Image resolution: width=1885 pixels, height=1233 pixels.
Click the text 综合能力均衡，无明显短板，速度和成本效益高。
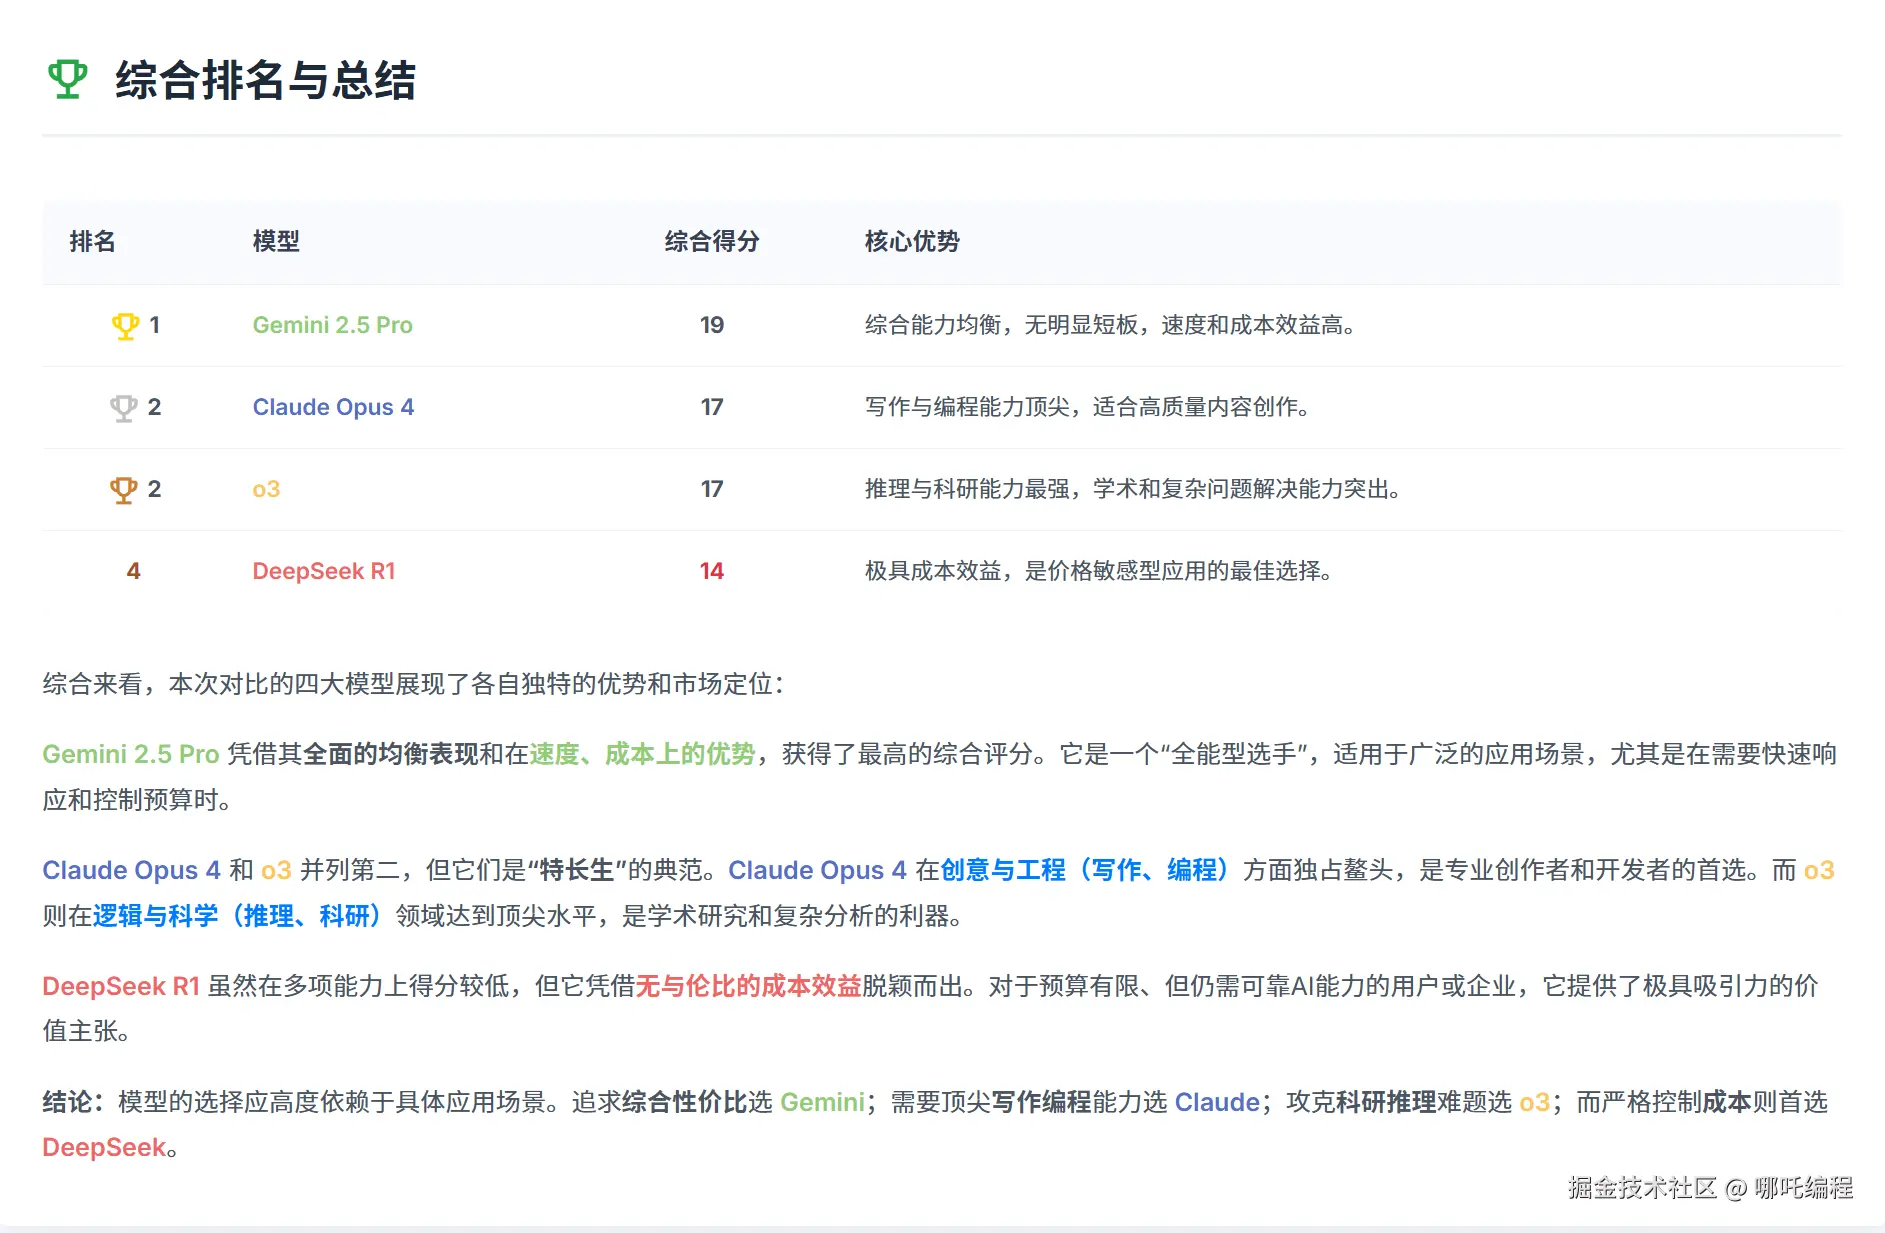tap(1112, 325)
